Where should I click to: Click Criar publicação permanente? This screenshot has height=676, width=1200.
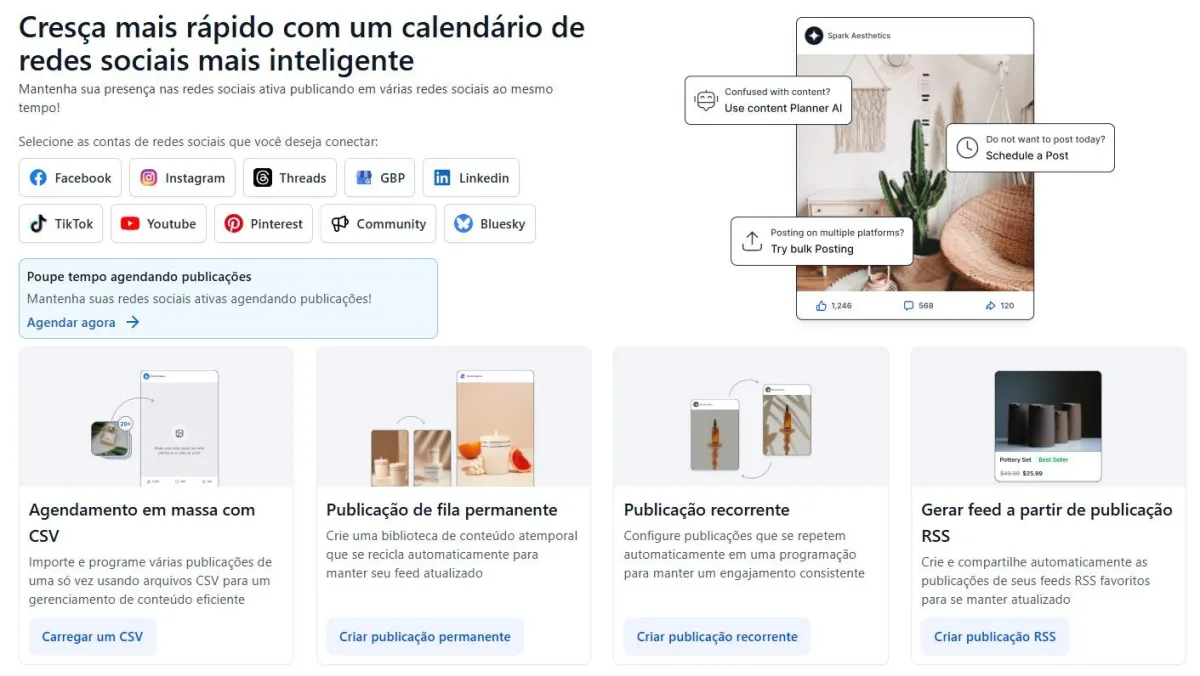(425, 637)
